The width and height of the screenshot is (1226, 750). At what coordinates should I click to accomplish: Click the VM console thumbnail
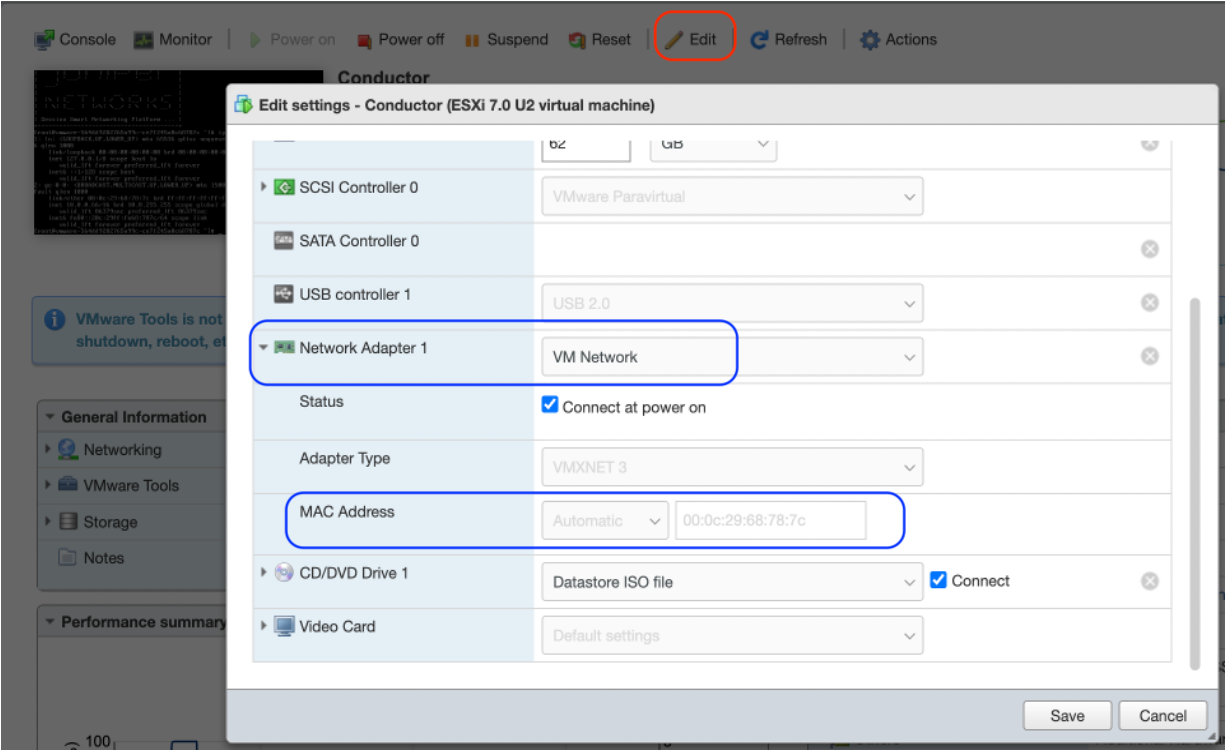[x=178, y=152]
